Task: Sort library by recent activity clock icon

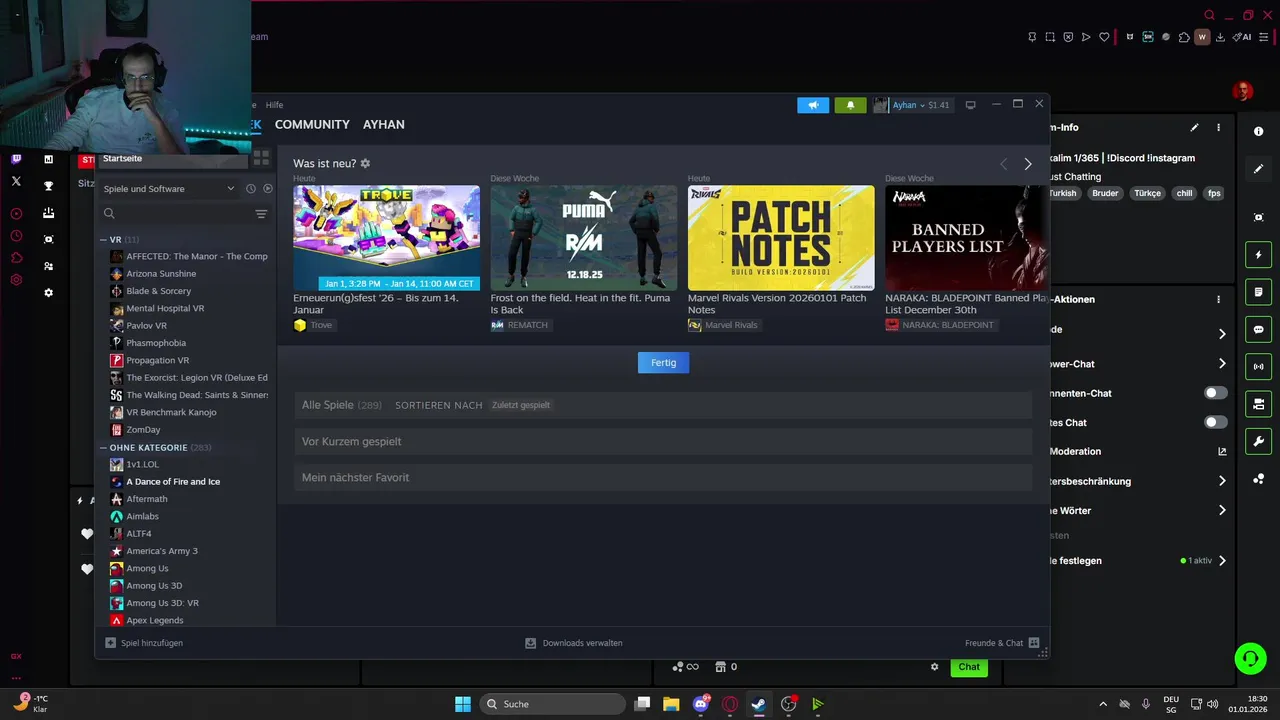Action: [251, 188]
